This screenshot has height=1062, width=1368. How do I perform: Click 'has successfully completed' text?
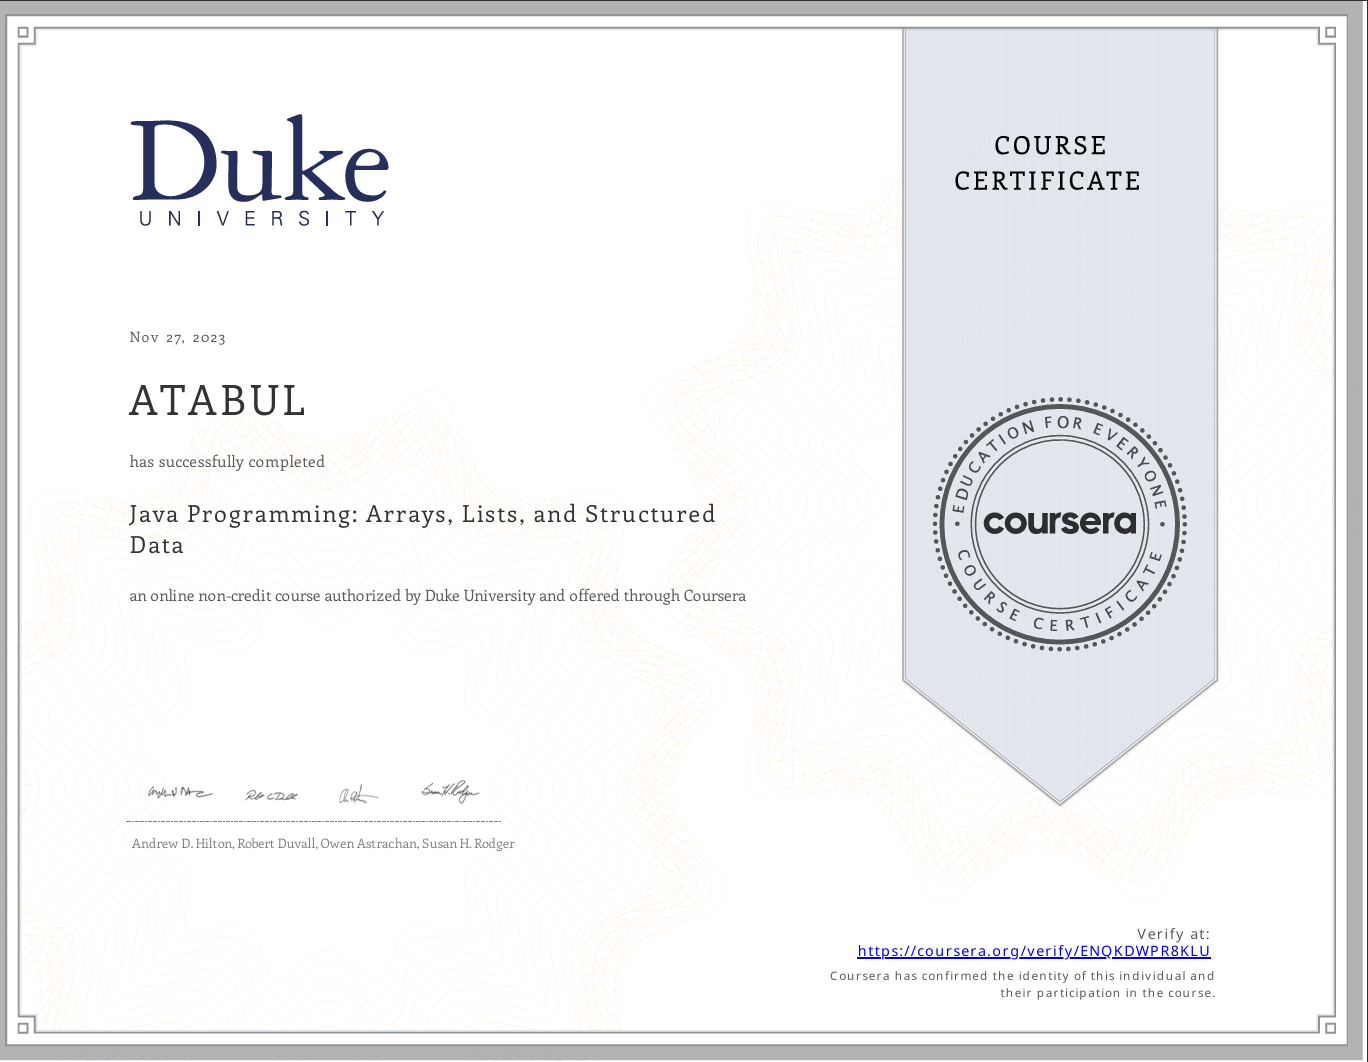tap(227, 461)
